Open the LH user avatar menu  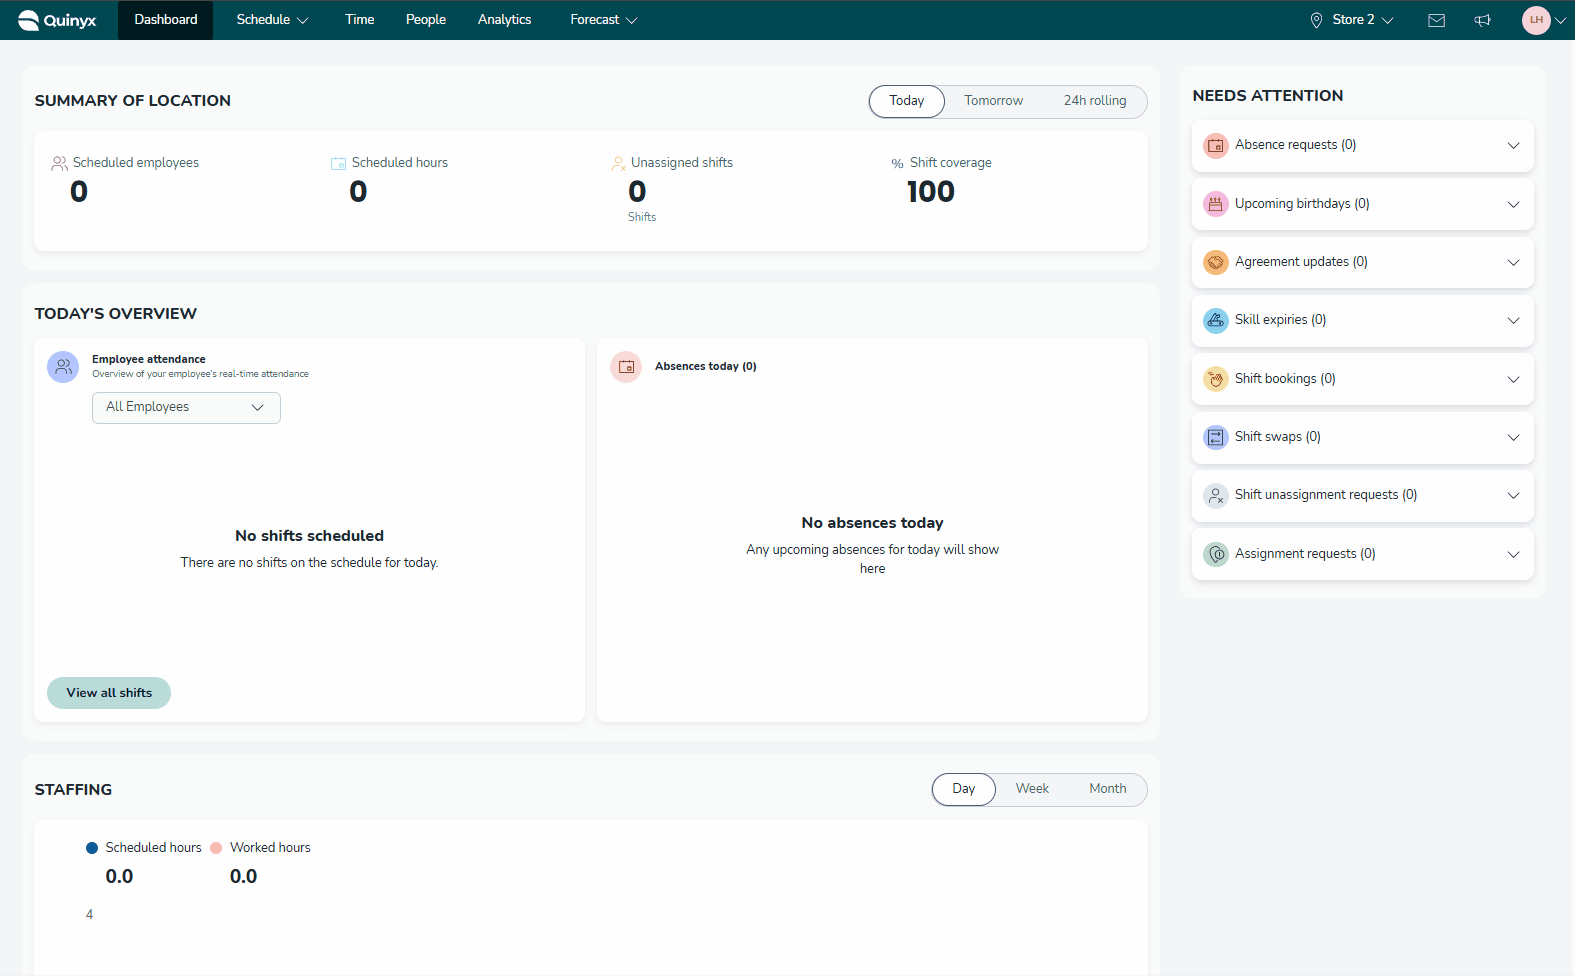(1537, 20)
